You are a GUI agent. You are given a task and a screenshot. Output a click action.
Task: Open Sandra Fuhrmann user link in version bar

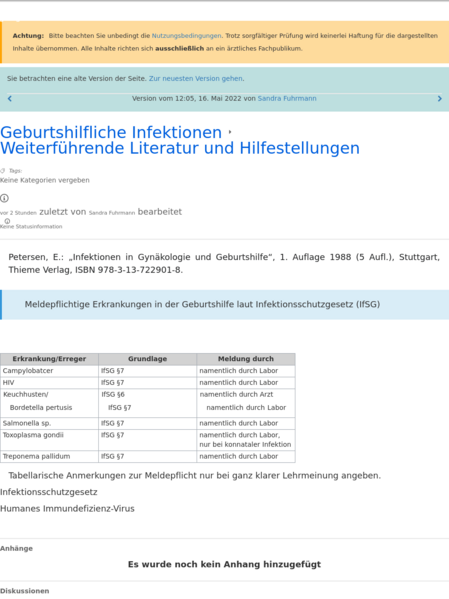287,98
